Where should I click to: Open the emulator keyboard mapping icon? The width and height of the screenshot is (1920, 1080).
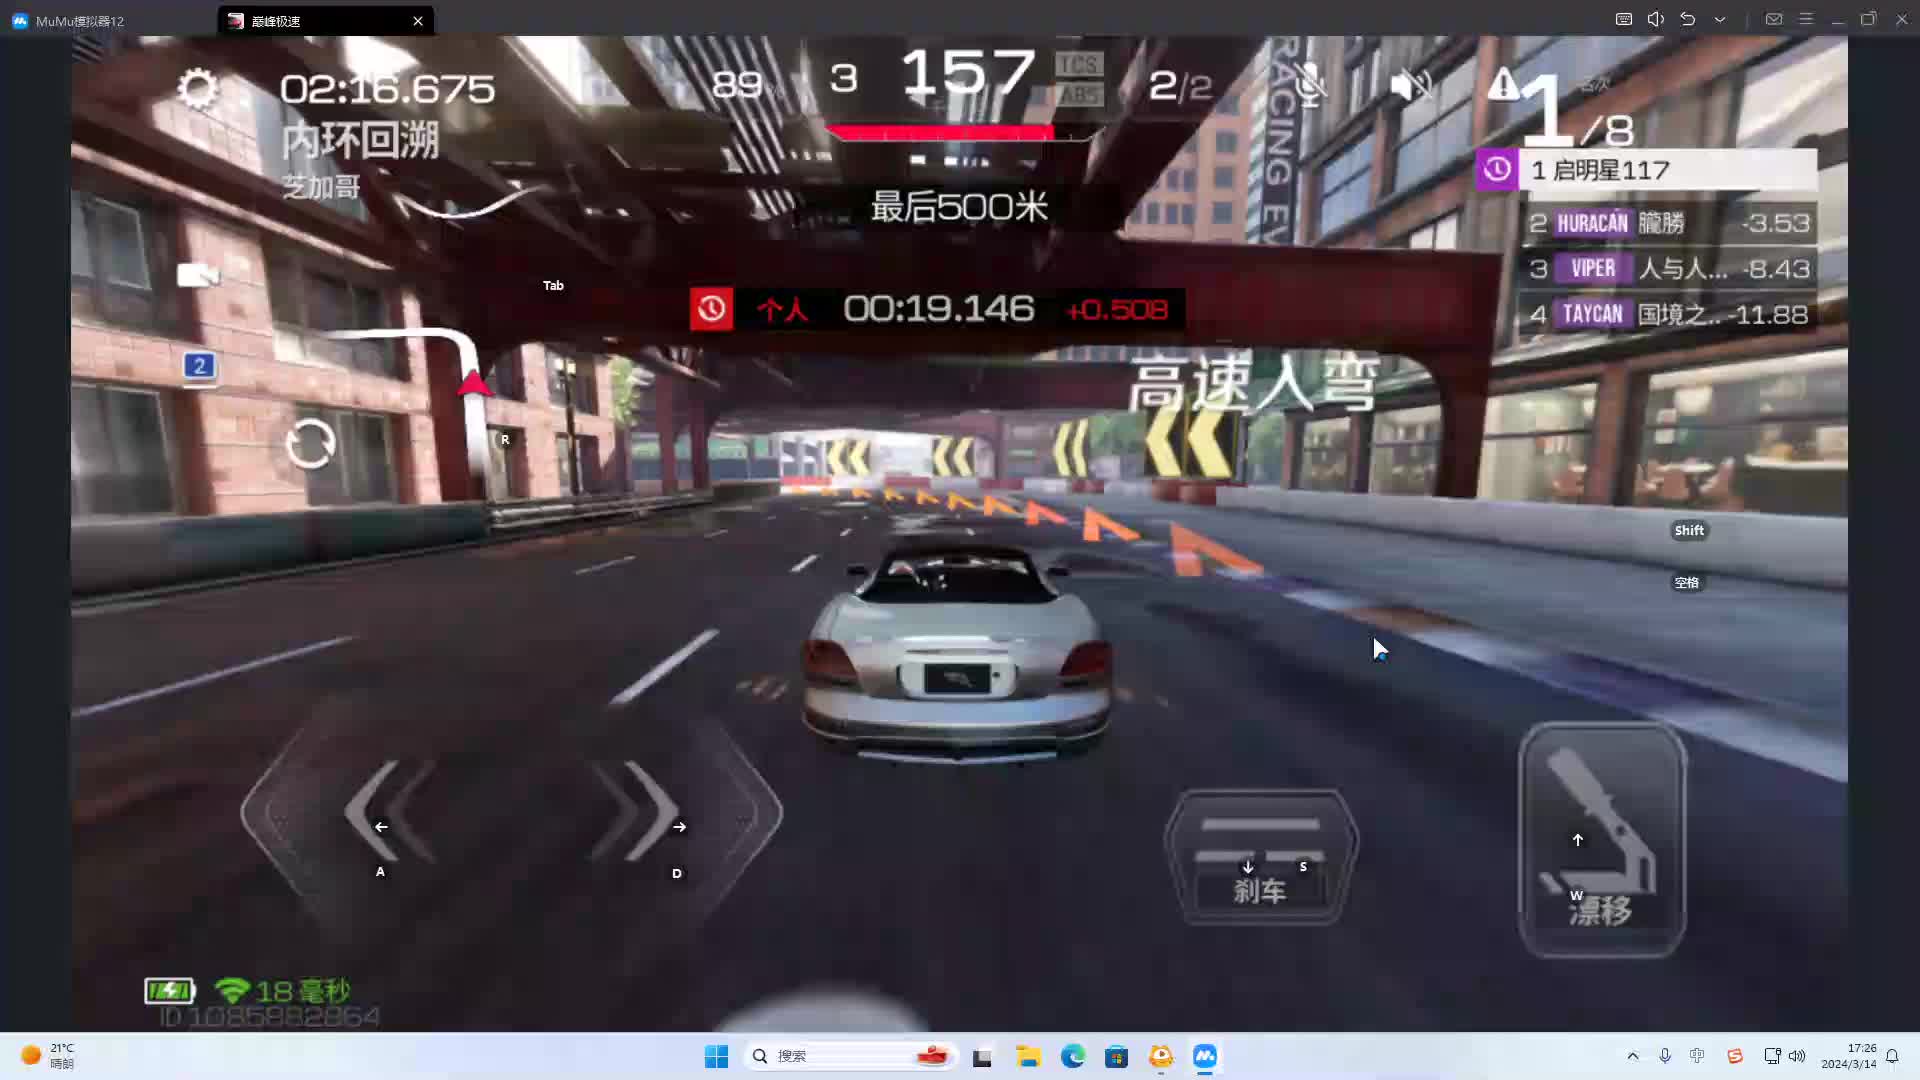click(x=1624, y=19)
